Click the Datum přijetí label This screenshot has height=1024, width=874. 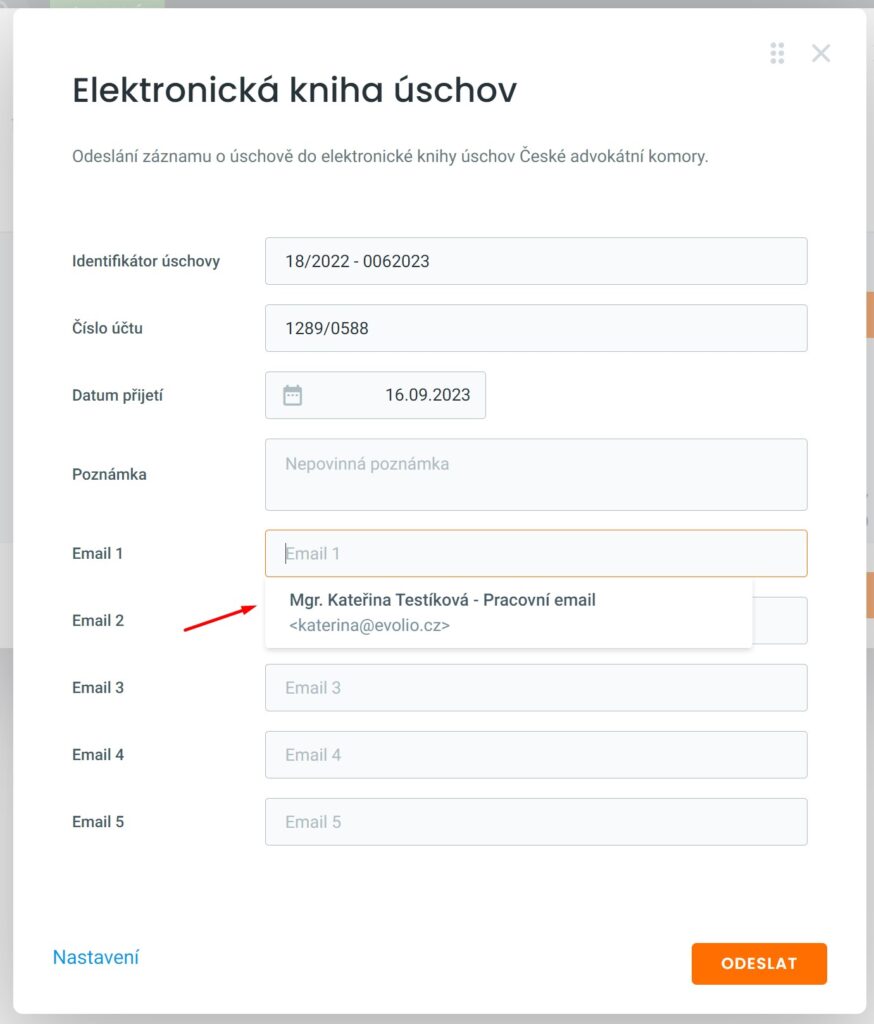tap(117, 395)
